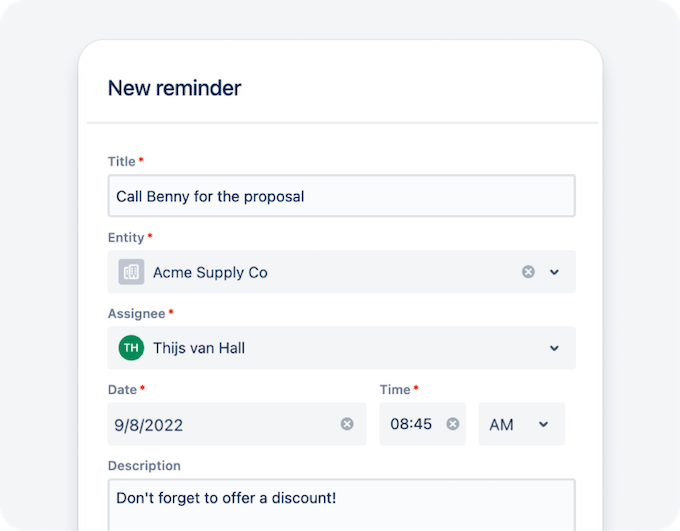Click the Entity field label
680x531 pixels.
pos(126,237)
